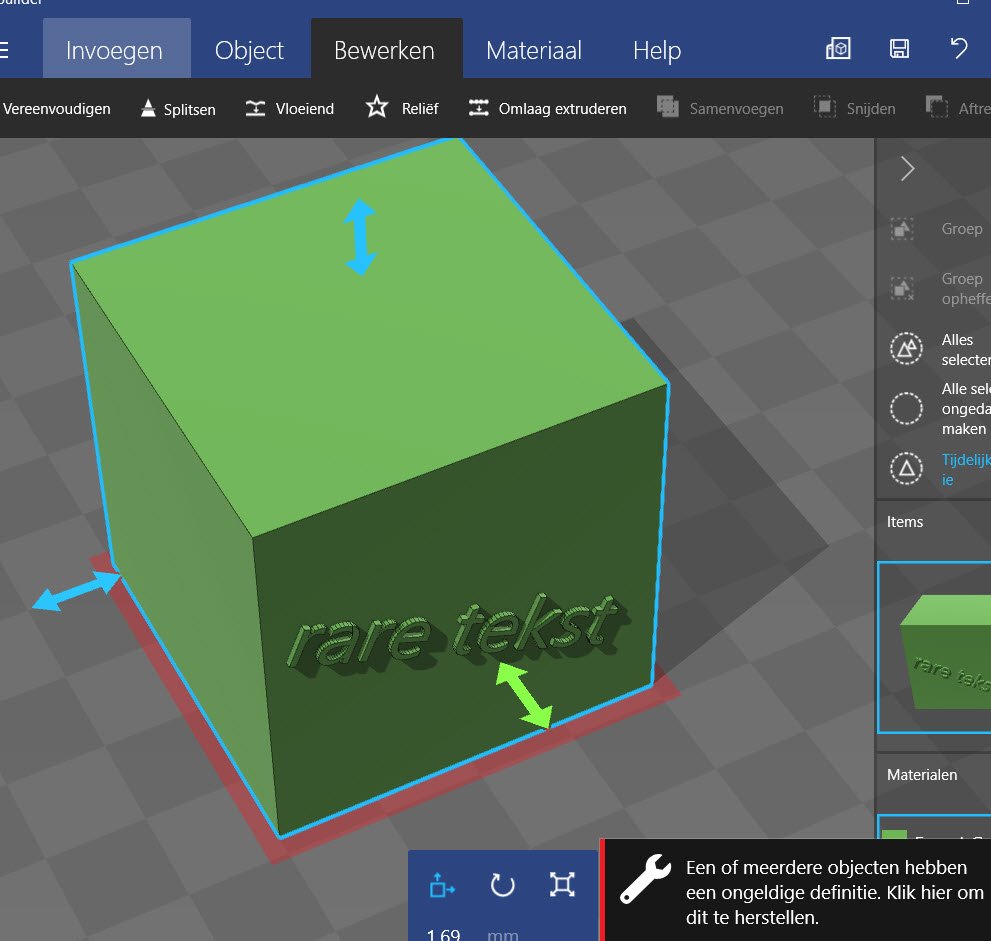This screenshot has height=941, width=991.
Task: Open the 3D library cube icon
Action: point(837,49)
